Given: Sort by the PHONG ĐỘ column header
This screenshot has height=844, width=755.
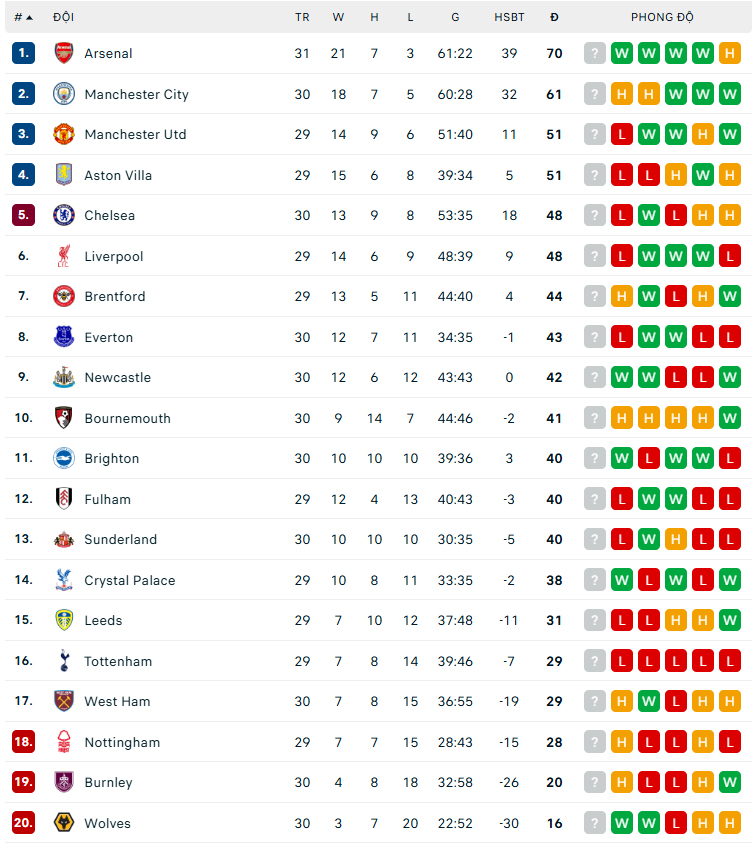Looking at the screenshot, I should point(662,17).
